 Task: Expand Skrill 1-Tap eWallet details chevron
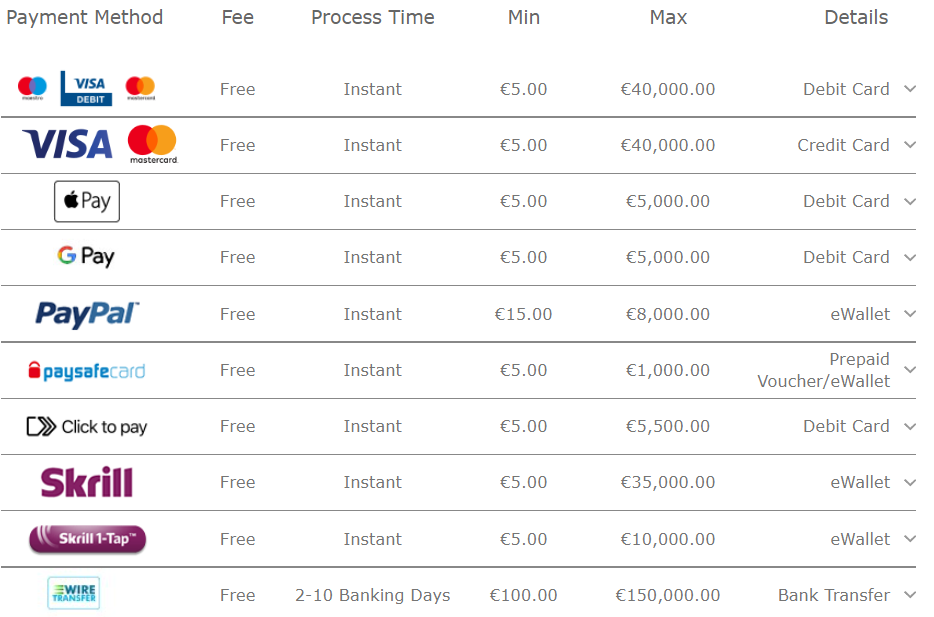coord(910,539)
